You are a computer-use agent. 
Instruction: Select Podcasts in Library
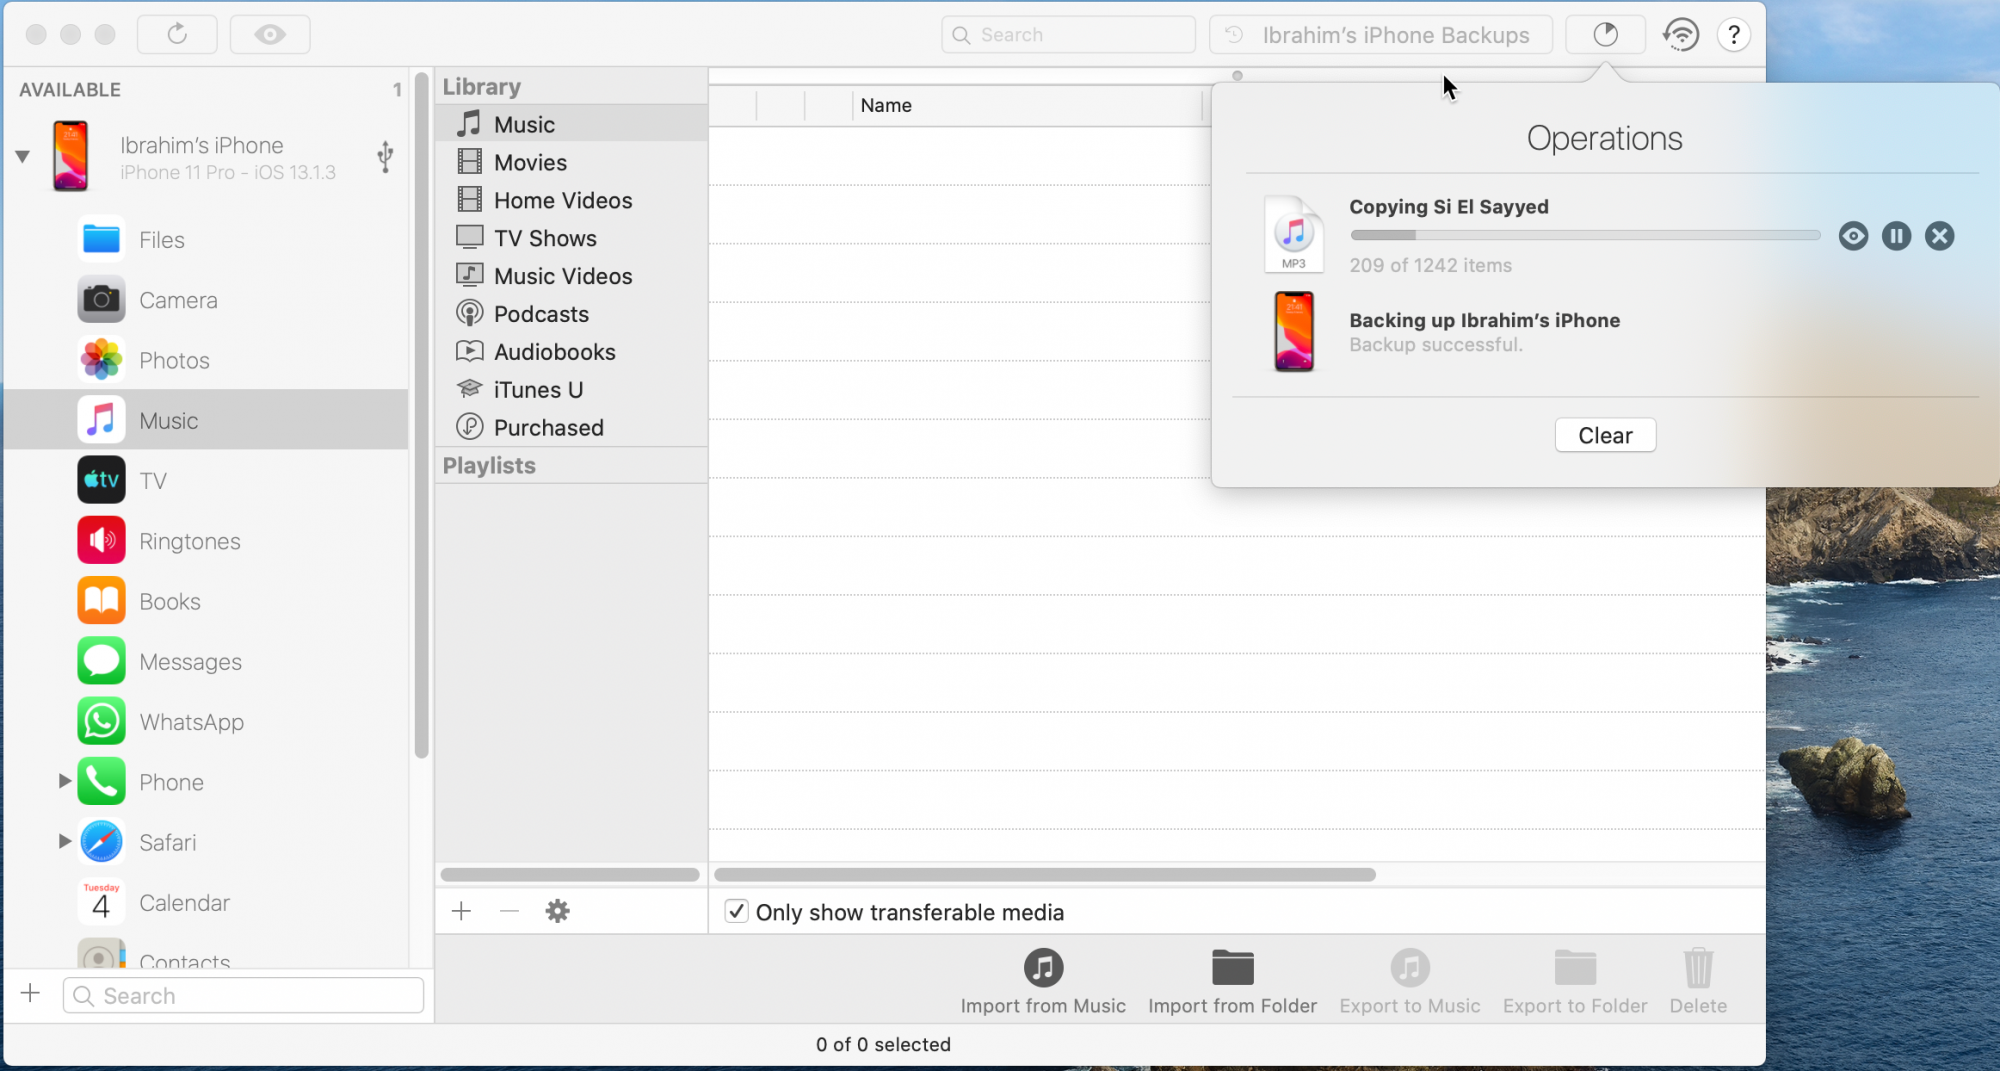(571, 314)
